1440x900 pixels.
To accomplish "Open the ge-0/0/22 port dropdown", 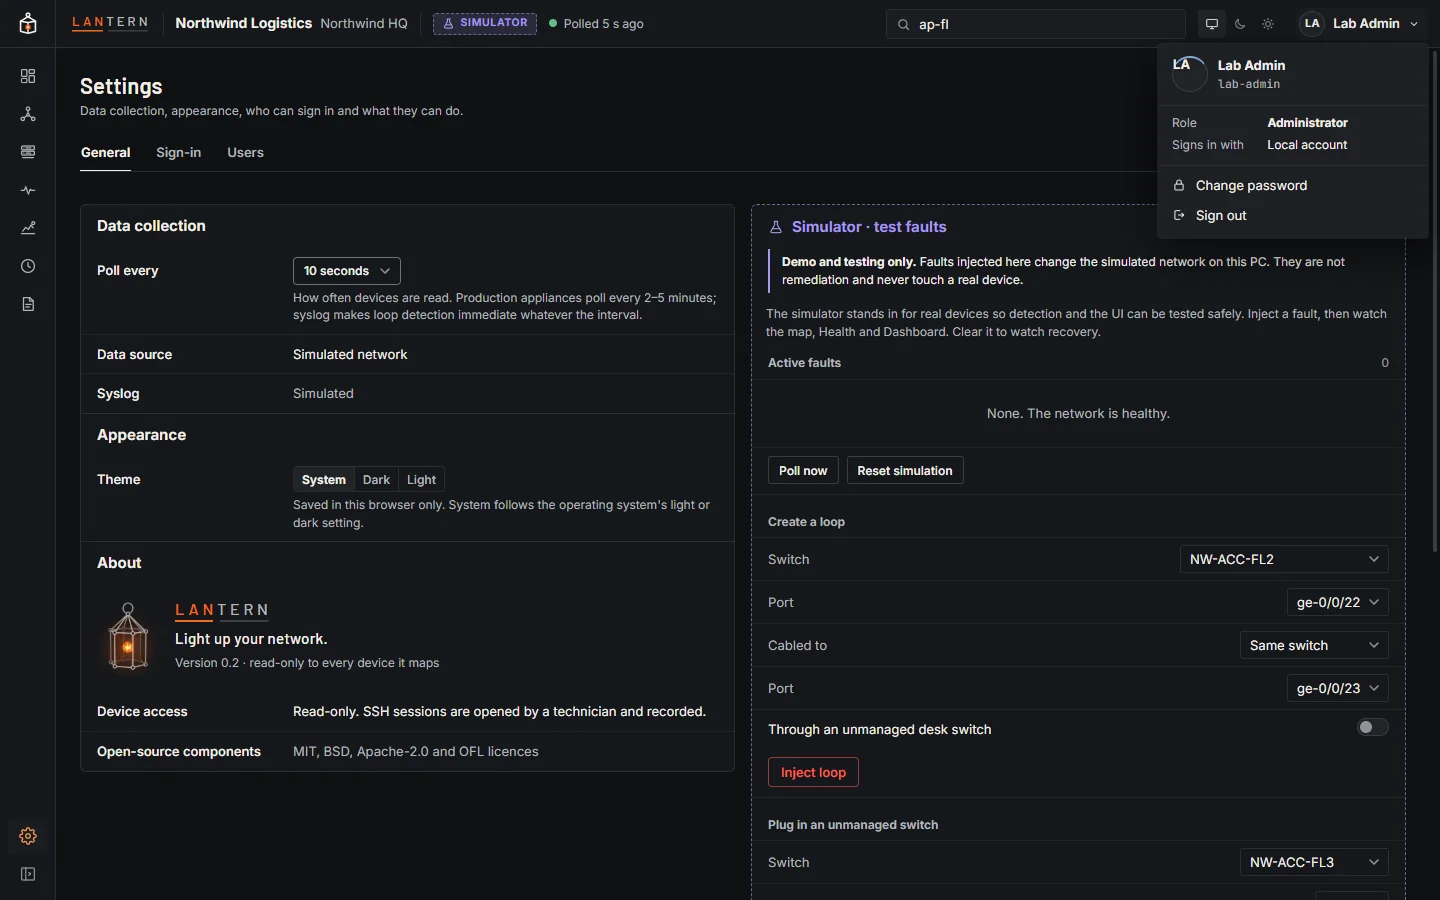I will 1338,602.
